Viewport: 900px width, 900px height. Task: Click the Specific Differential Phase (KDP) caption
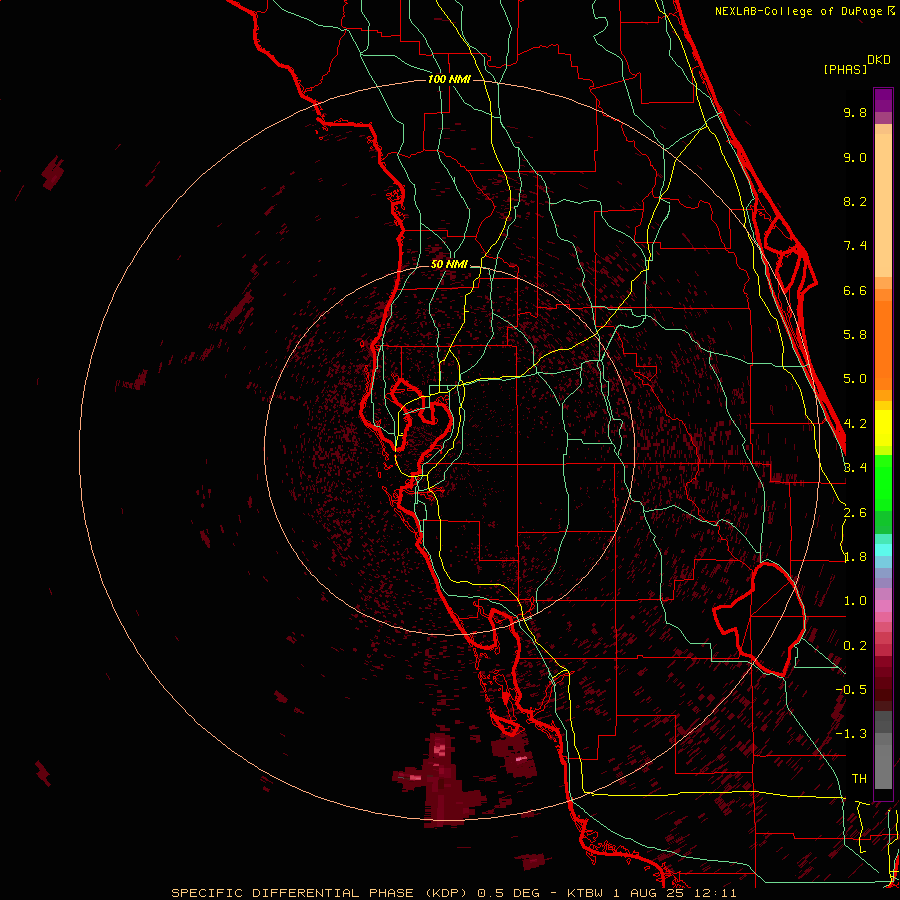tap(320, 893)
